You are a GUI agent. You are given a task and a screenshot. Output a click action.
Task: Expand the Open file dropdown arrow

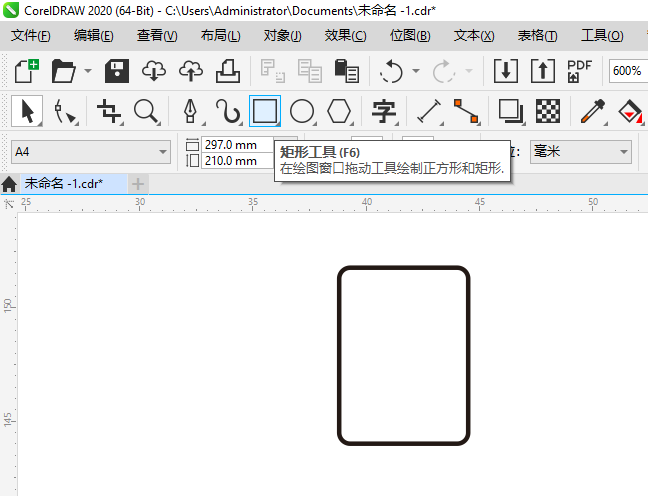[88, 71]
